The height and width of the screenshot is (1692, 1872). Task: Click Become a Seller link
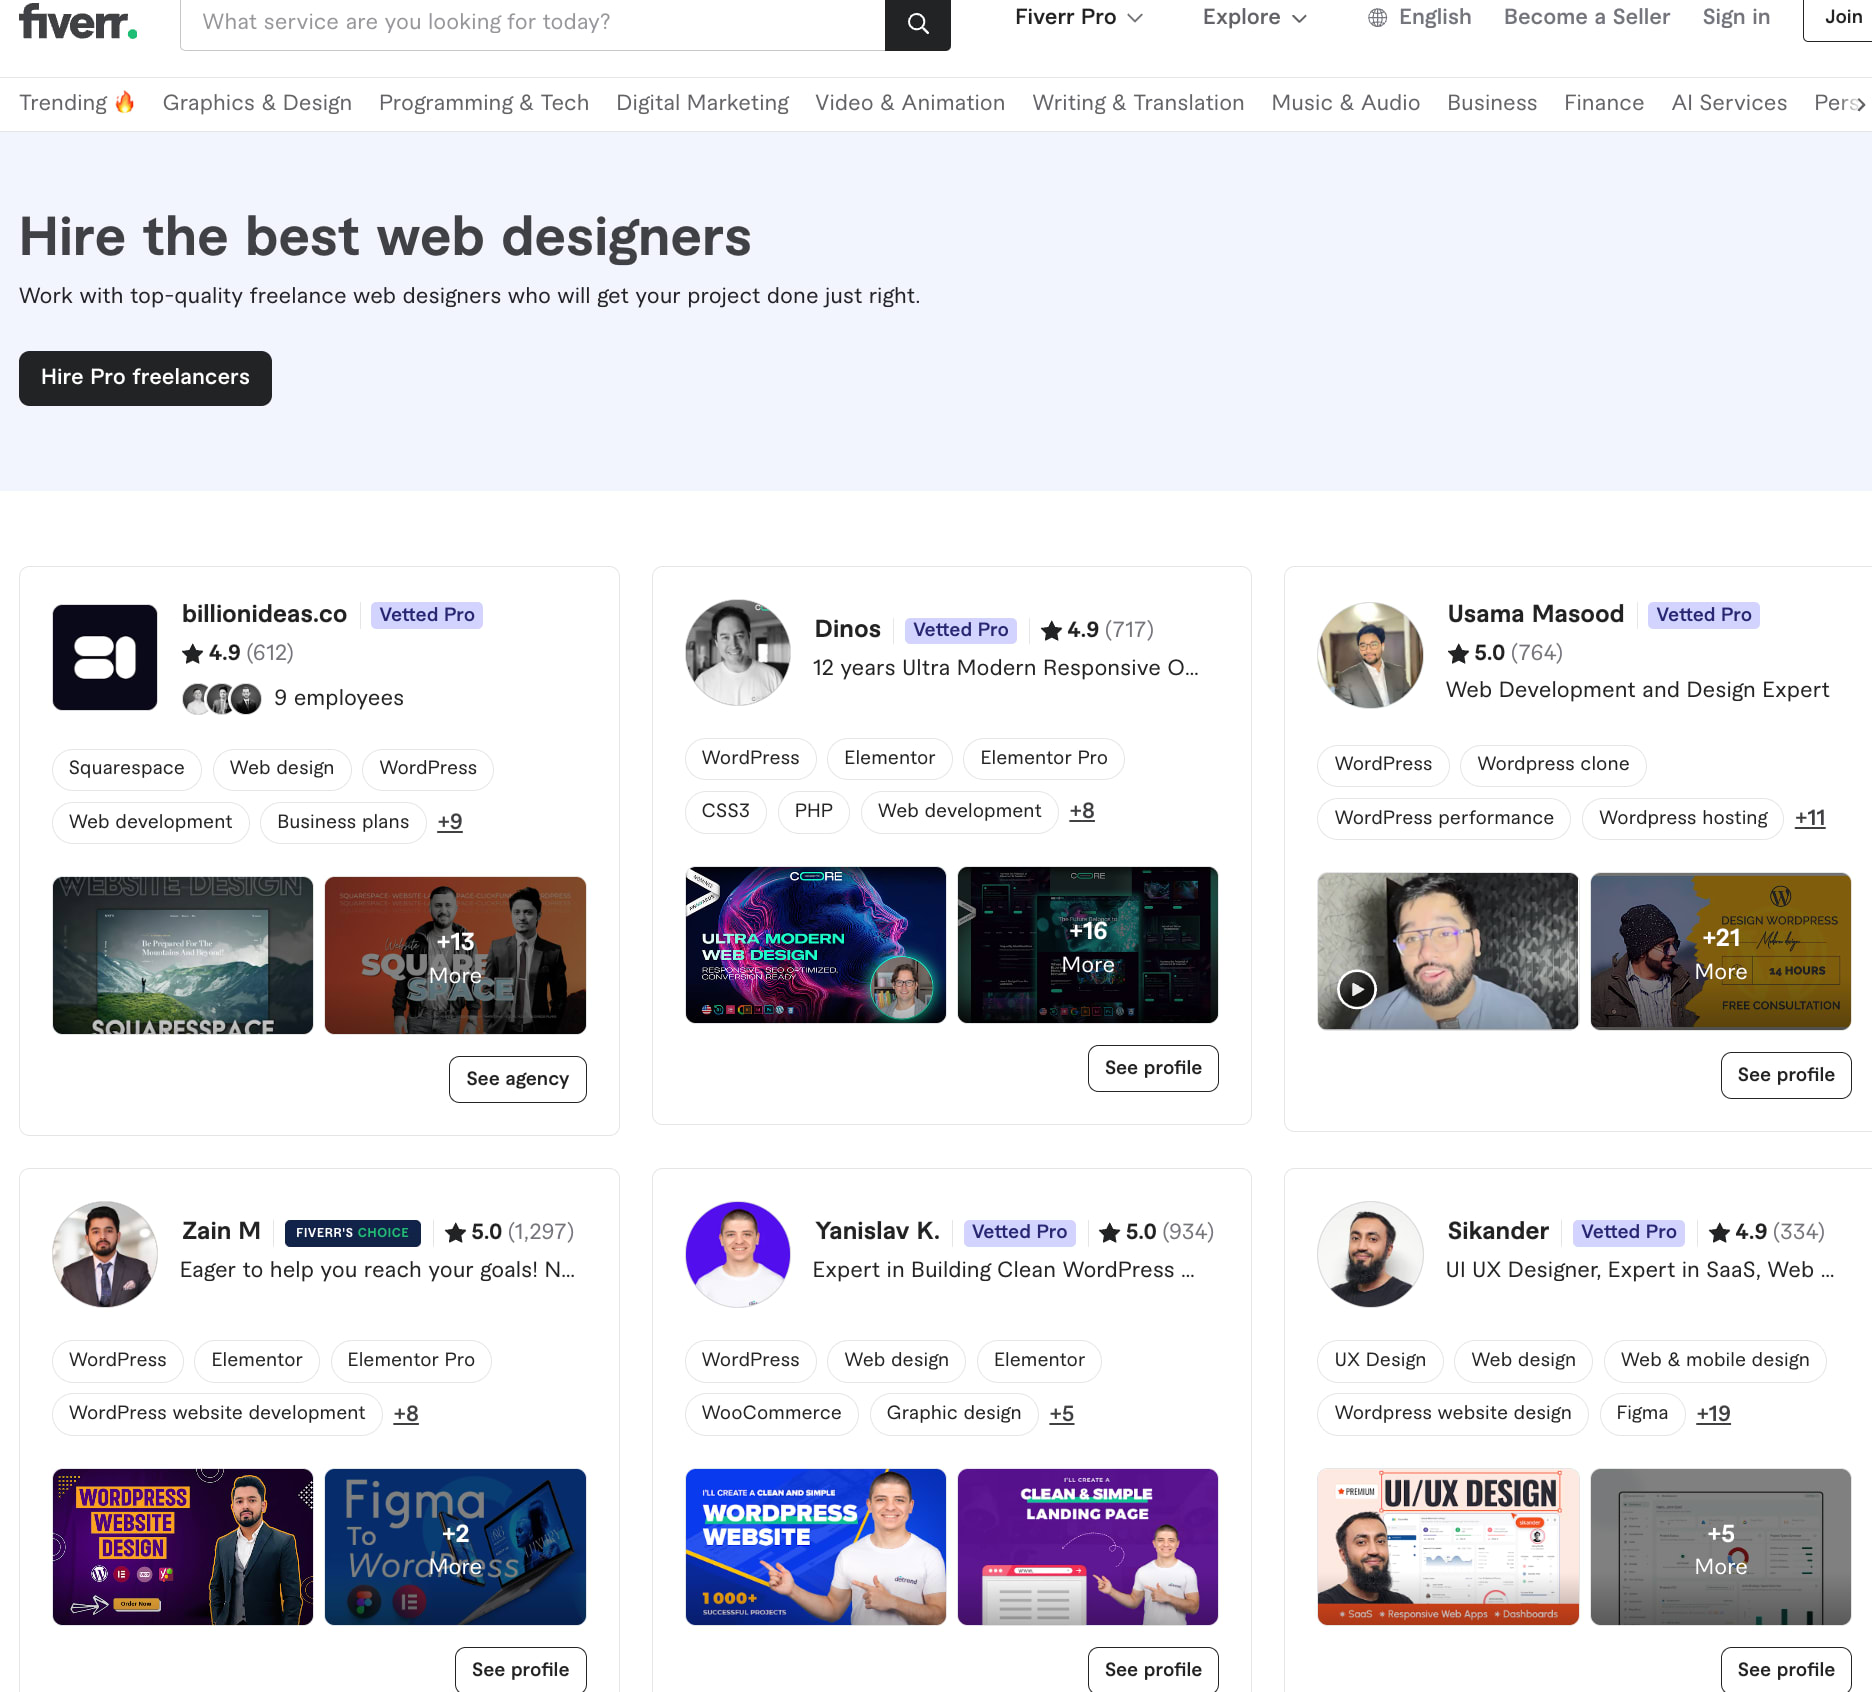(1587, 17)
